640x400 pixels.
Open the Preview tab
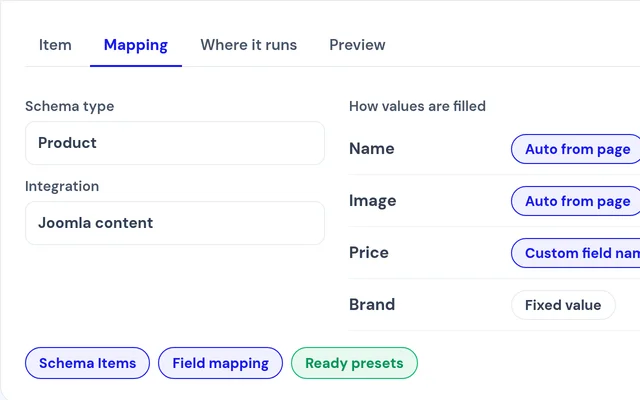357,45
